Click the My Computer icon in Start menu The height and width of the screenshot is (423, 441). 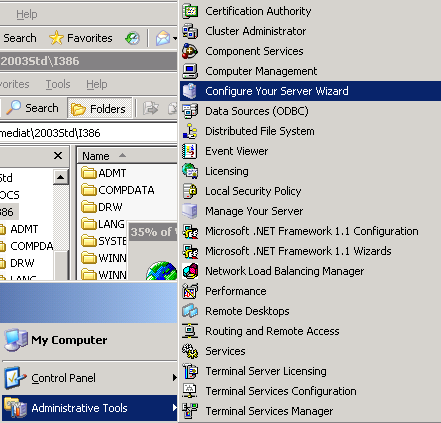16,340
